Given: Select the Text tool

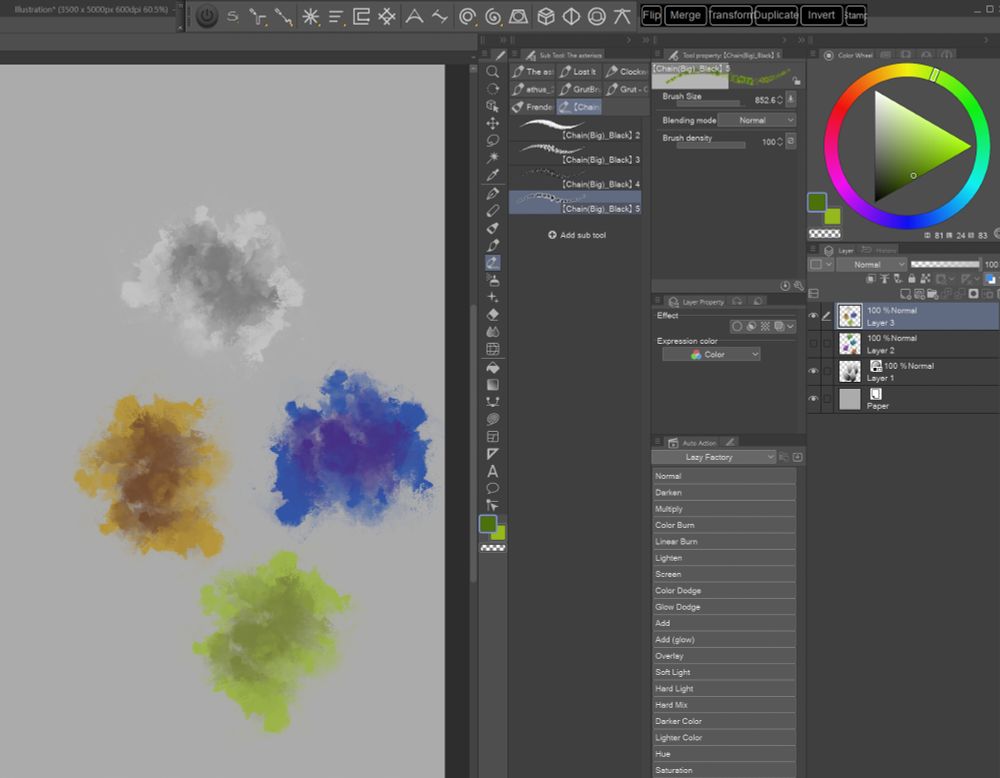Looking at the screenshot, I should pyautogui.click(x=492, y=471).
